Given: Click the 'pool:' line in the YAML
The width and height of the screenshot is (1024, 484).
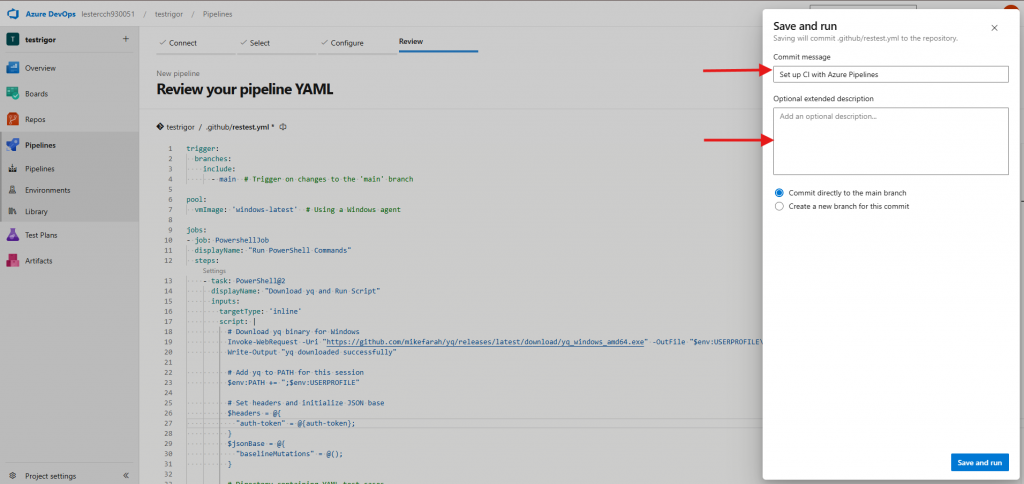Looking at the screenshot, I should coord(196,199).
